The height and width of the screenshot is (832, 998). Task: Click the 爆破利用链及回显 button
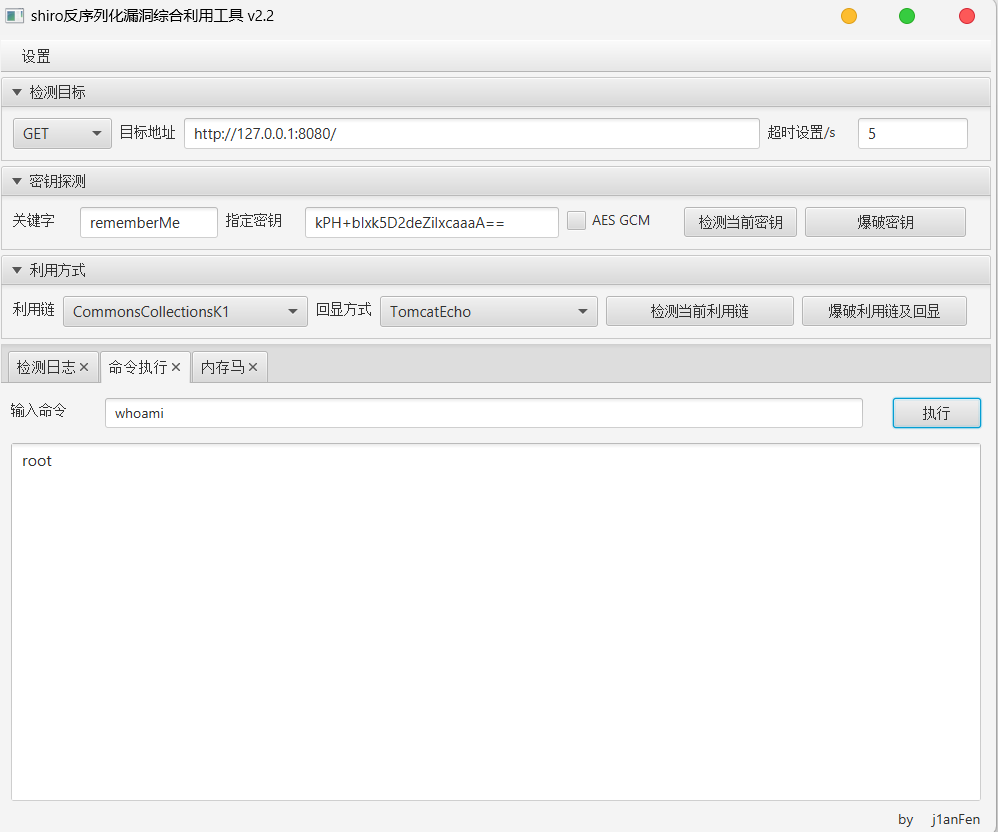click(884, 311)
